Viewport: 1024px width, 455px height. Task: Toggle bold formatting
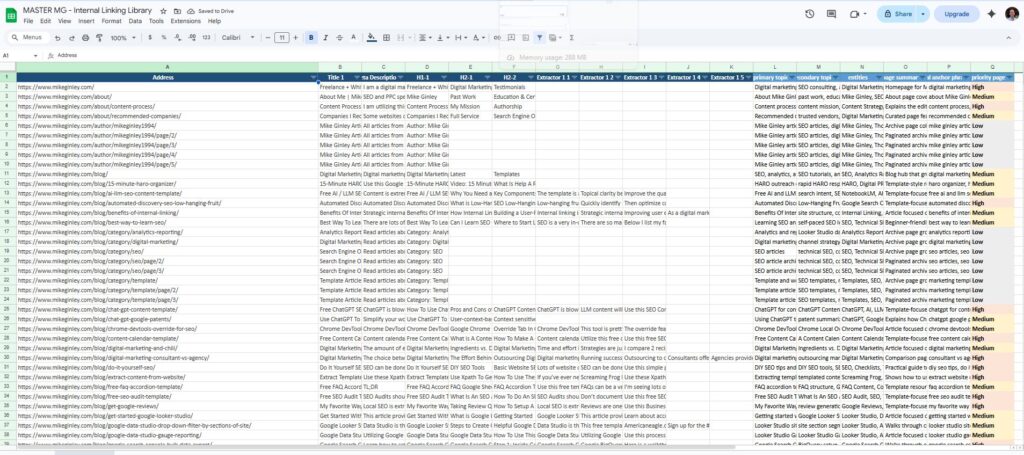pos(311,38)
